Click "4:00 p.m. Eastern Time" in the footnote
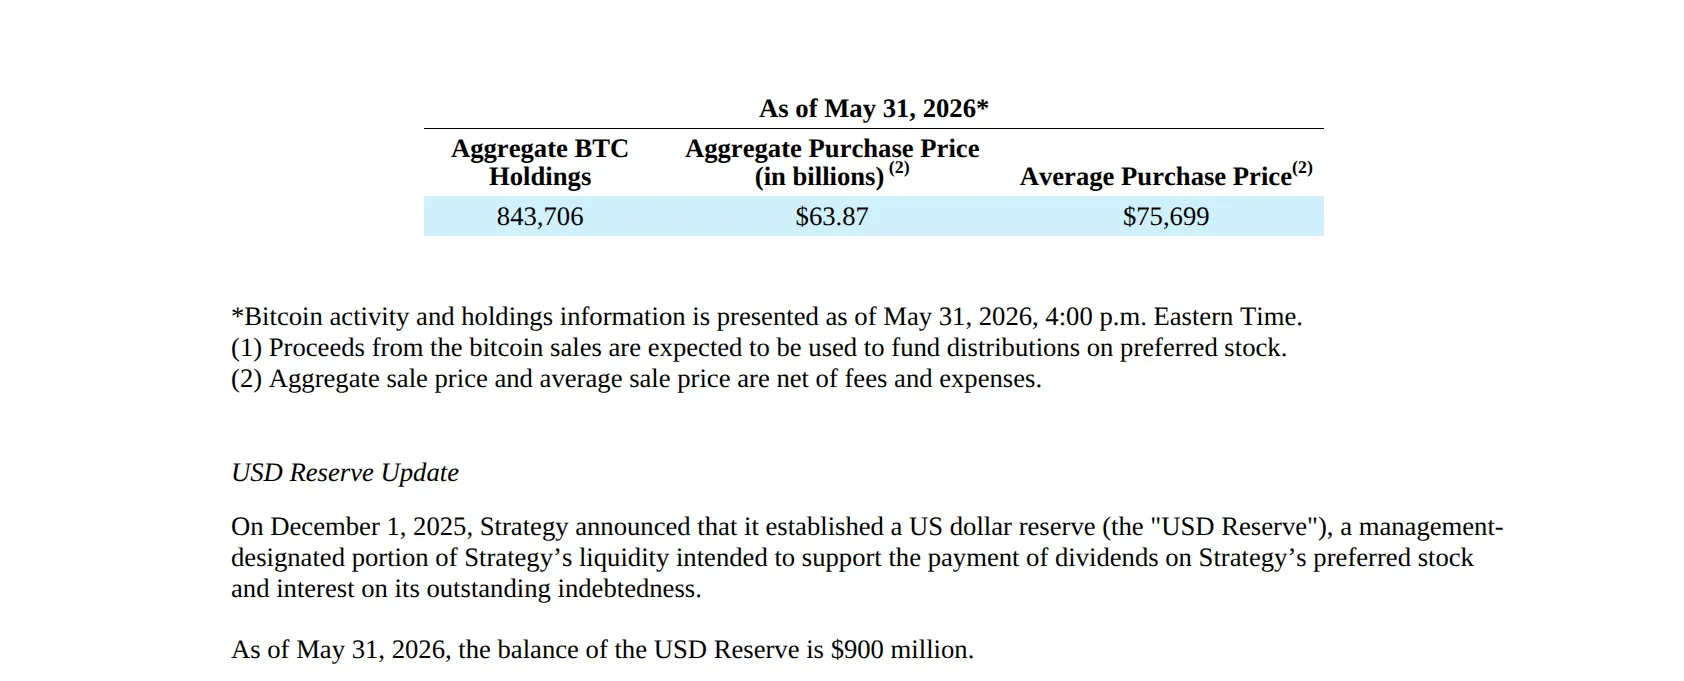This screenshot has height=681, width=1684. pos(1173,317)
